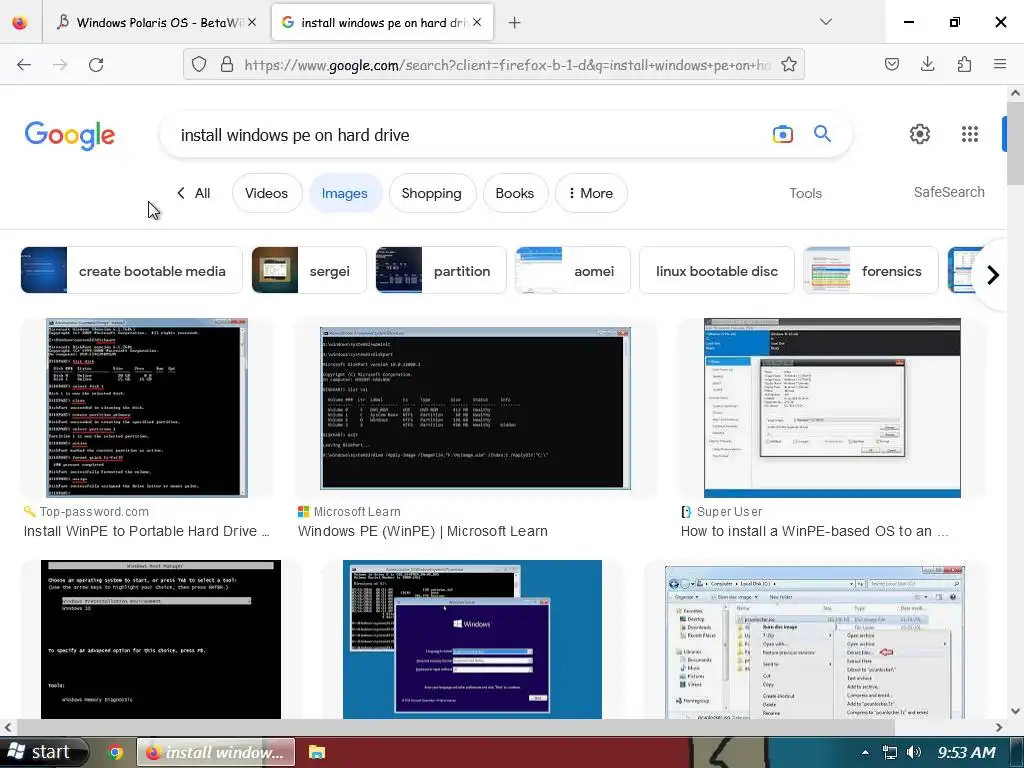Reload the page with the refresh icon
The width and height of the screenshot is (1024, 768).
coord(96,65)
